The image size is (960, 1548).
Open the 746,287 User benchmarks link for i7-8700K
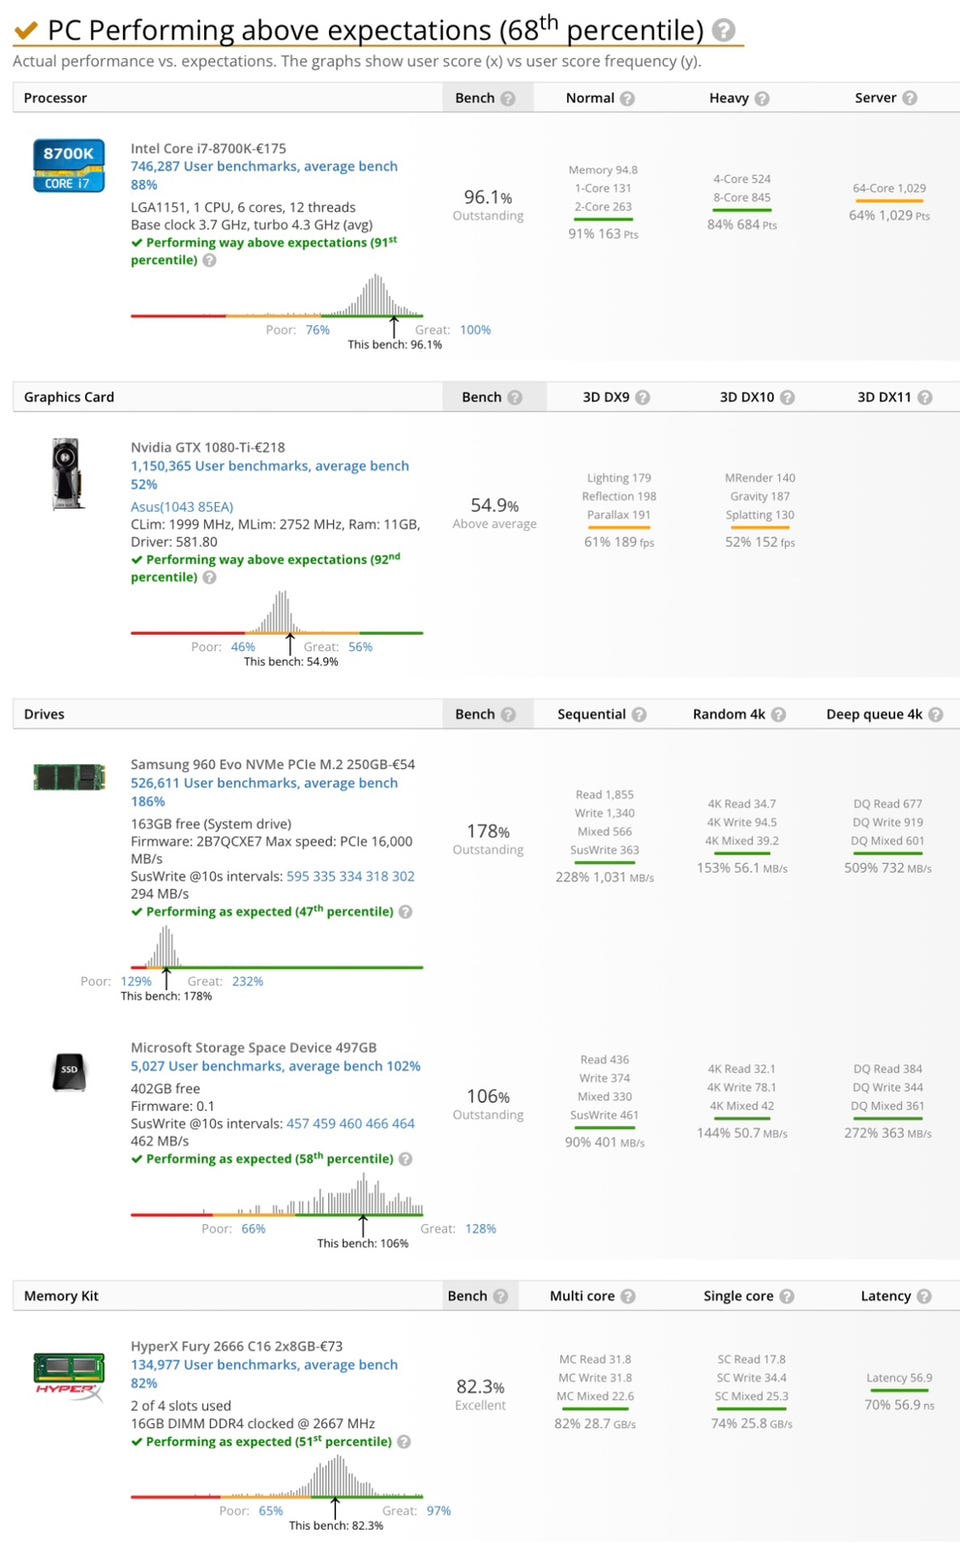pyautogui.click(x=264, y=166)
